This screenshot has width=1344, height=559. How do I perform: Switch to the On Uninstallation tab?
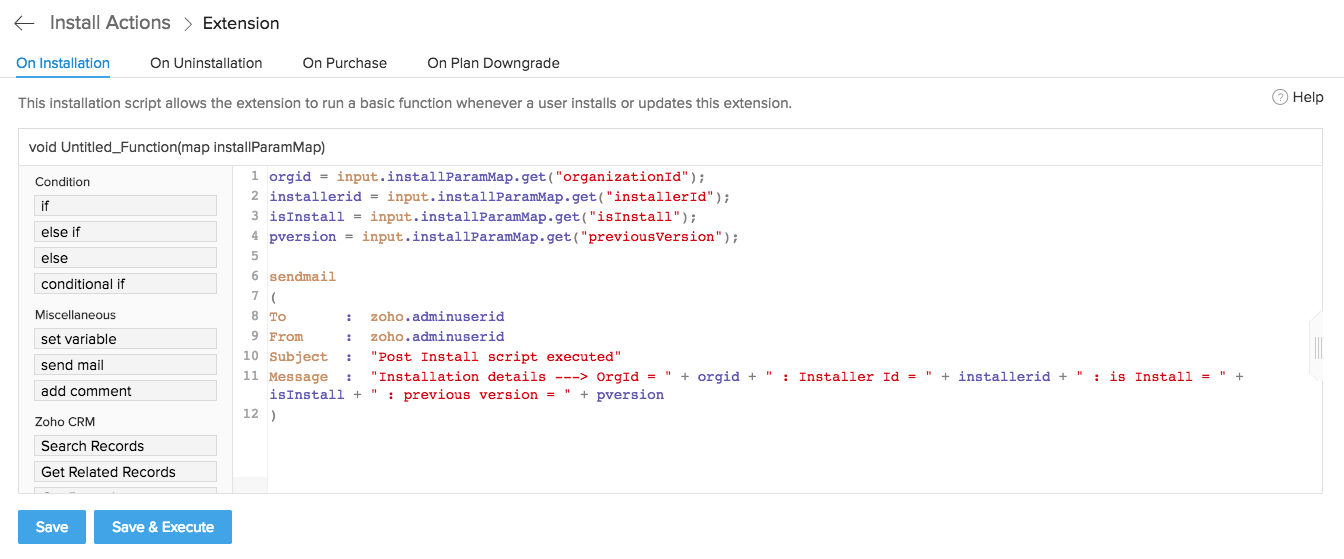click(x=206, y=63)
